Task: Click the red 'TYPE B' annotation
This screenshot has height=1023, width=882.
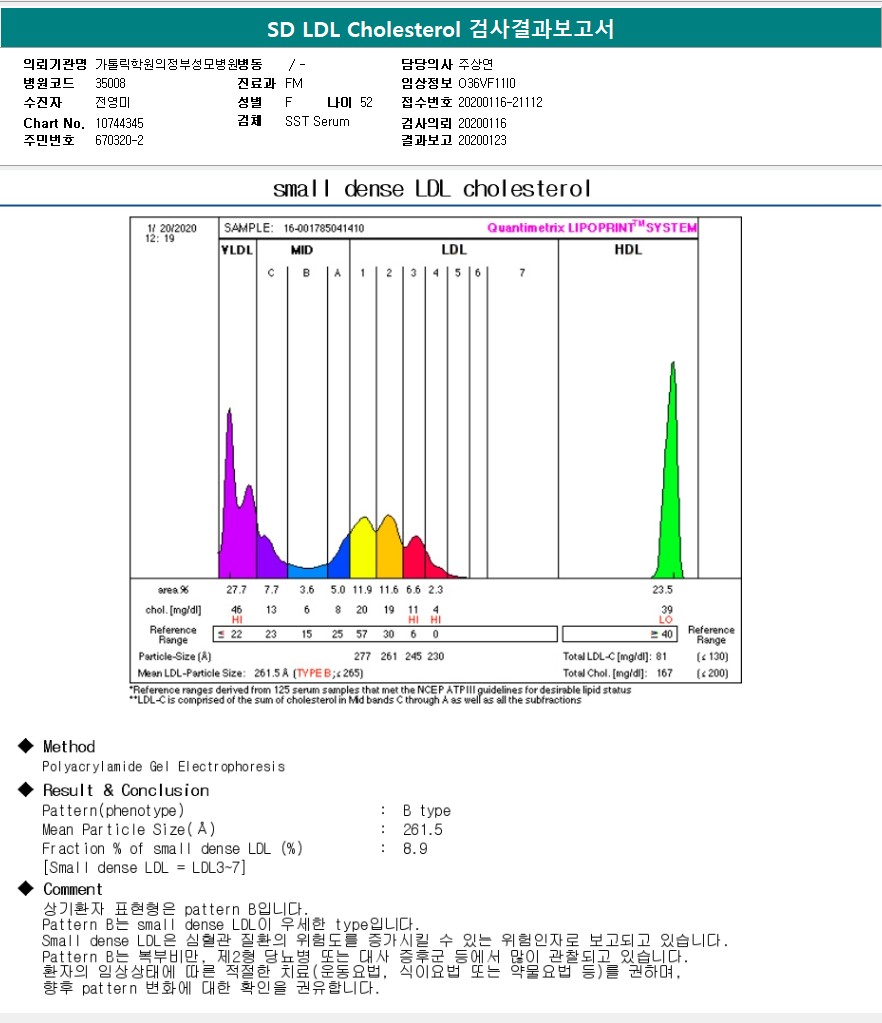Action: 314,673
